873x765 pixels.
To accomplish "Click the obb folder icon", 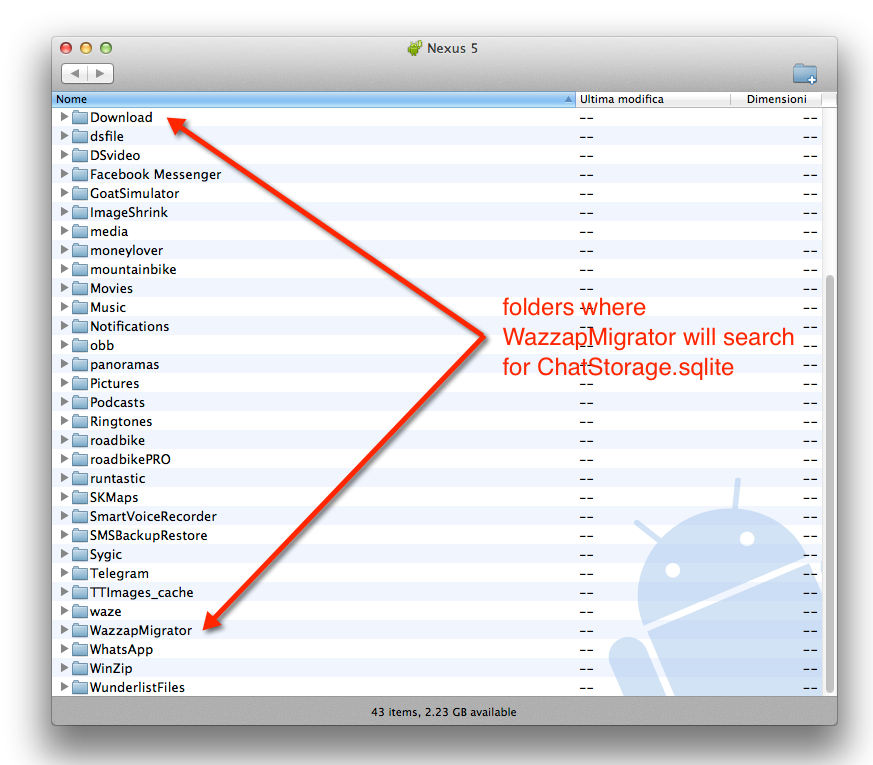I will coord(80,345).
